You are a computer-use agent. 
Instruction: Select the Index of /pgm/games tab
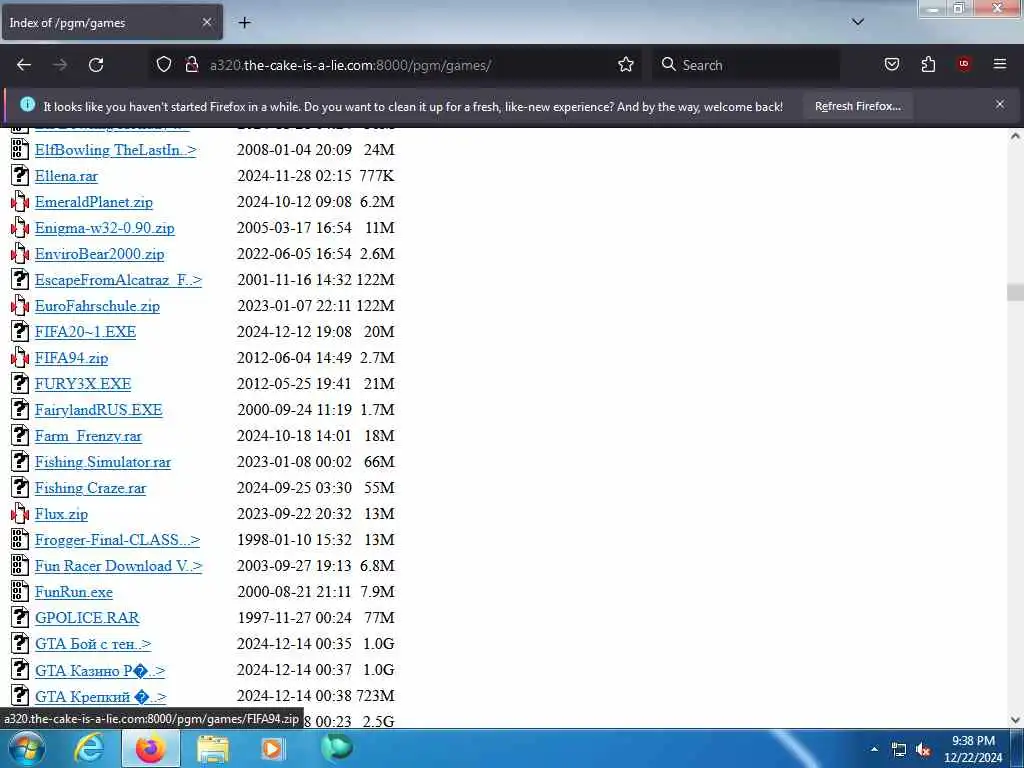[112, 22]
